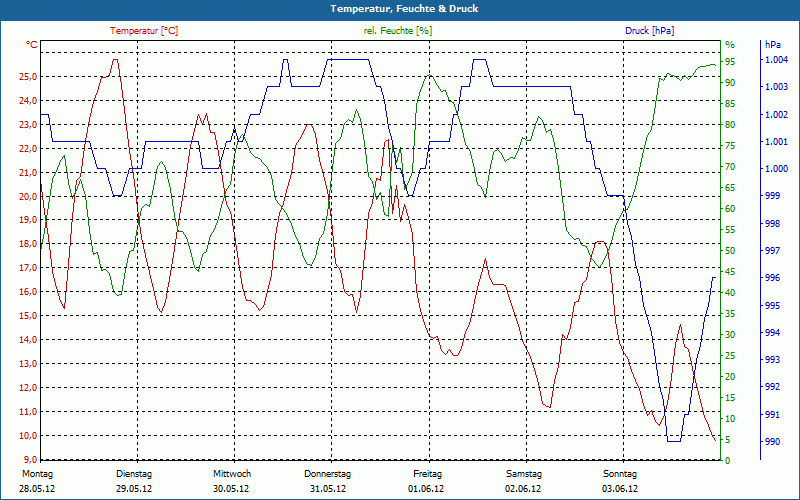Click the '10,0' temperature axis value
The image size is (800, 500).
coord(28,436)
